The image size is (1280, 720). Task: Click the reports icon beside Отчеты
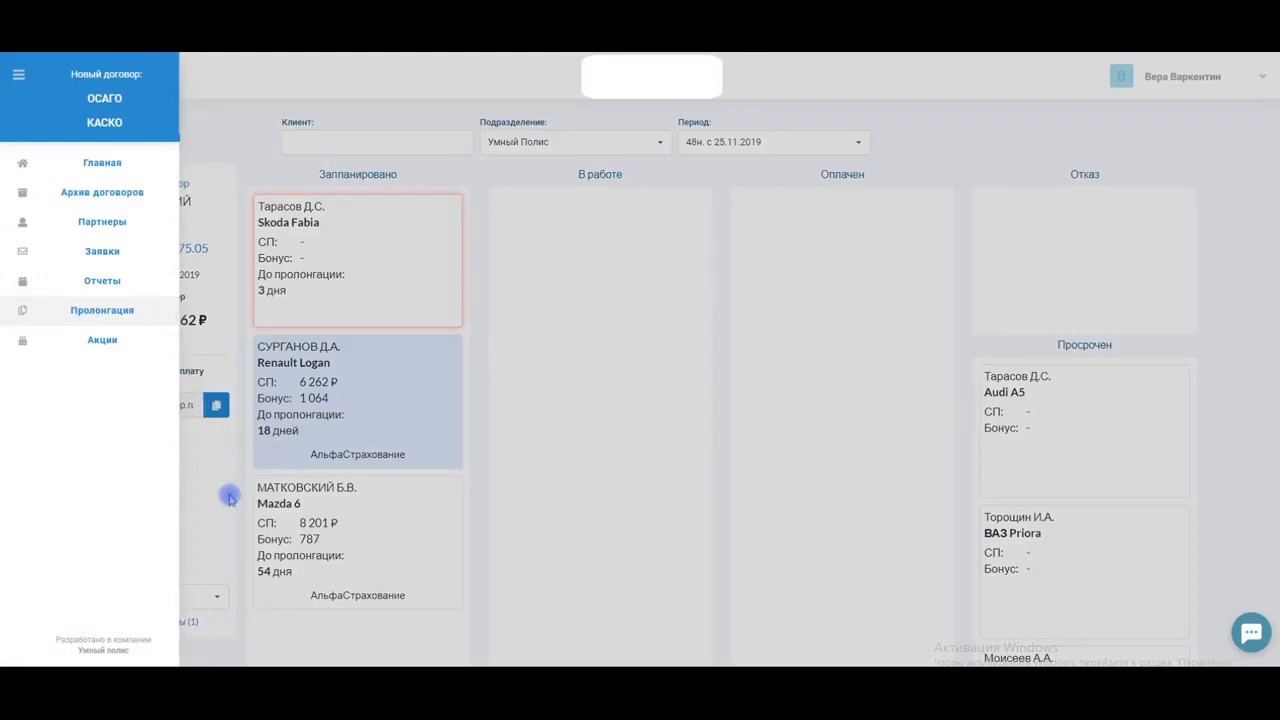23,281
